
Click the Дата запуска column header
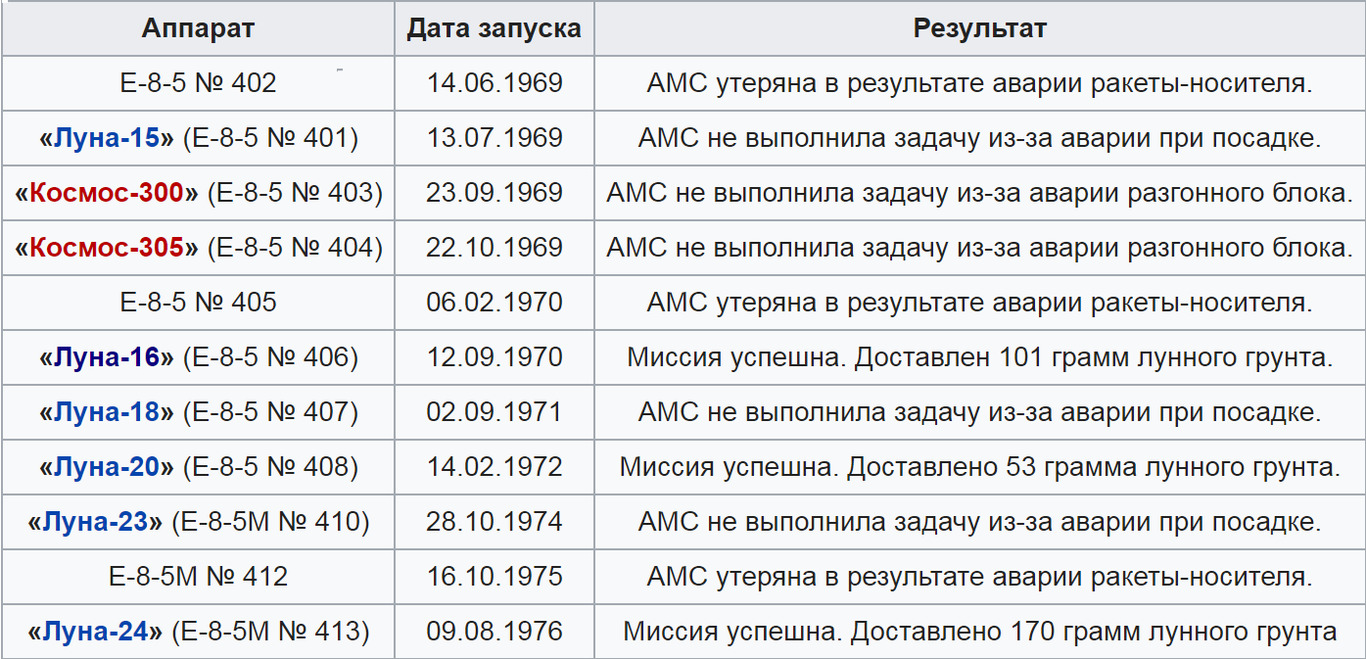(494, 28)
